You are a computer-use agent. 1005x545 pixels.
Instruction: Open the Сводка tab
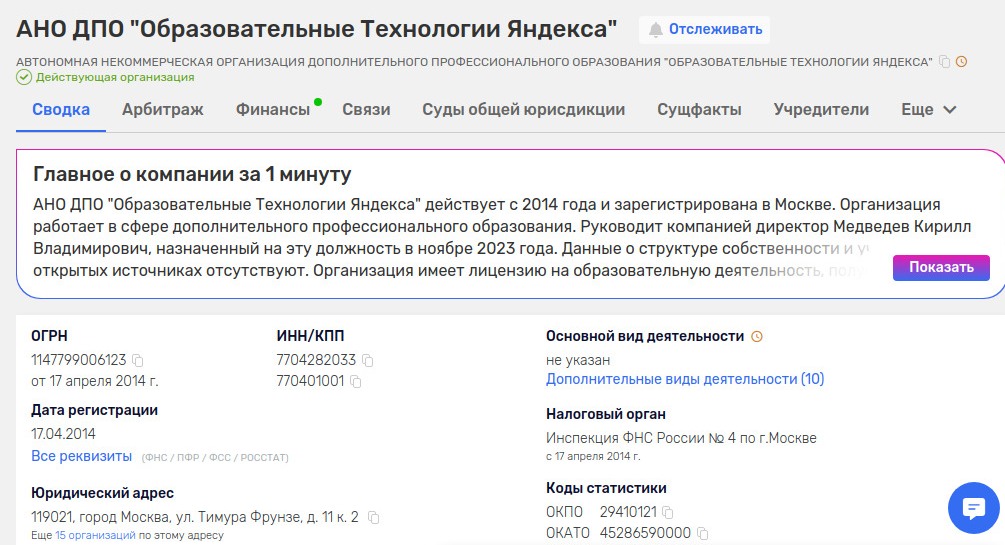[x=61, y=110]
